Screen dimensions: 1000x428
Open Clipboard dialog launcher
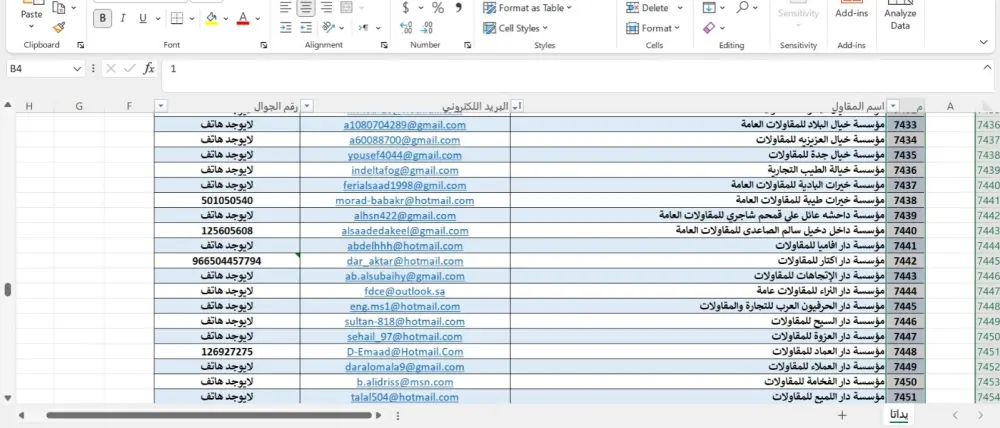point(80,45)
